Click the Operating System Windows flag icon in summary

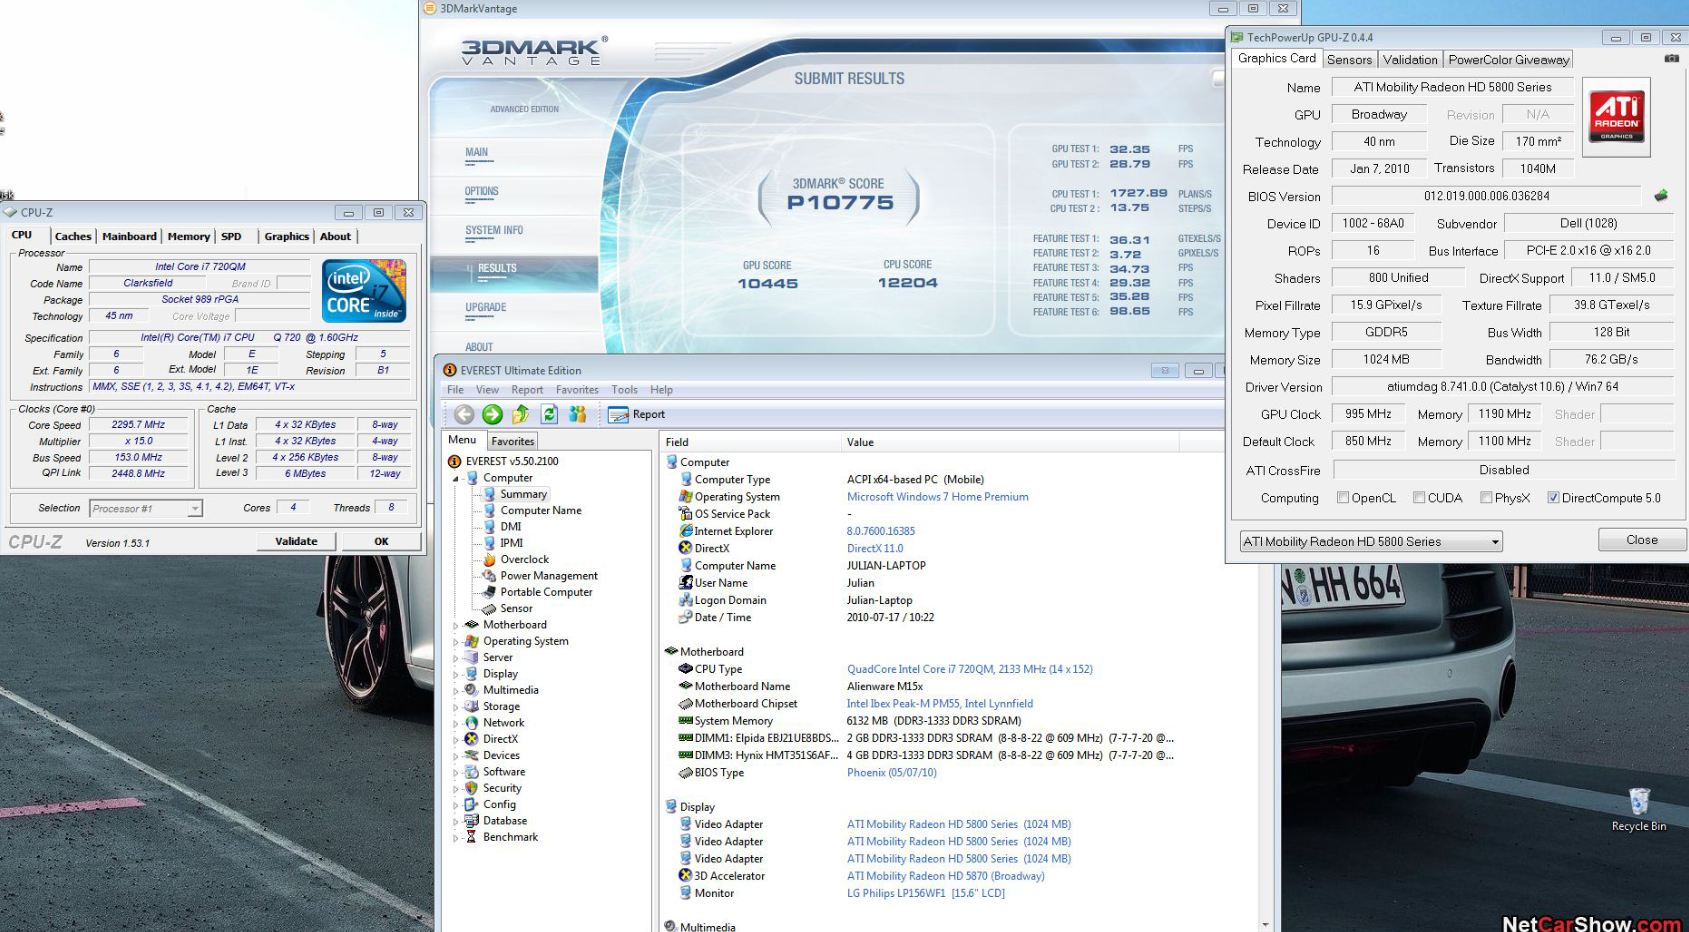coord(686,497)
